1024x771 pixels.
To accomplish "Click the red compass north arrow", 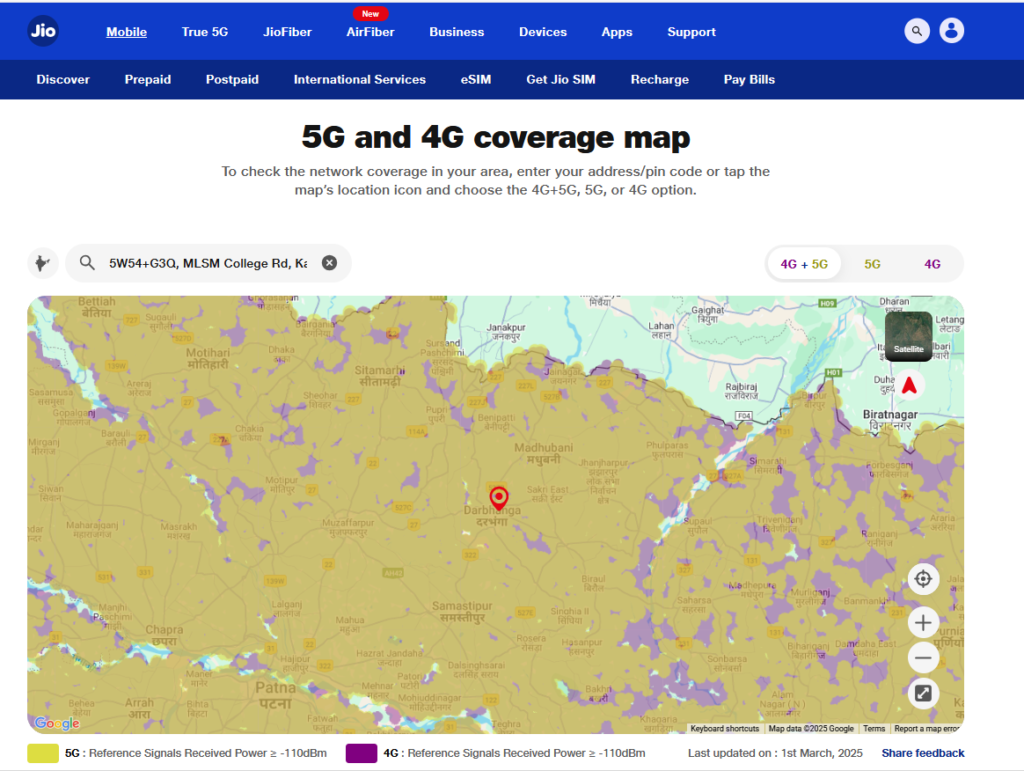I will 909,385.
